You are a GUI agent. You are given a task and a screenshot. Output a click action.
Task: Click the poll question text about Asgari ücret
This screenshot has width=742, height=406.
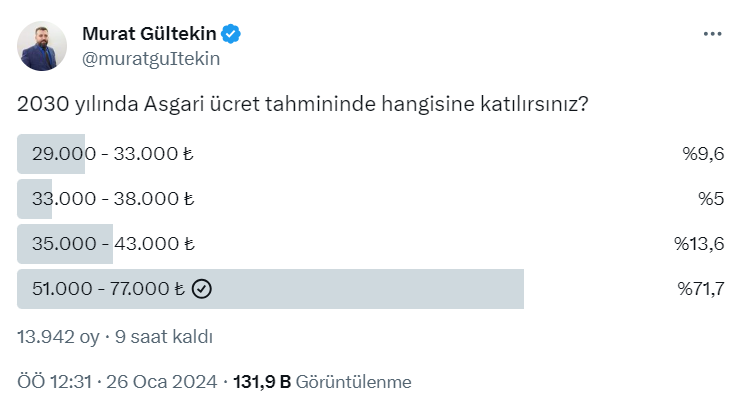(x=302, y=104)
